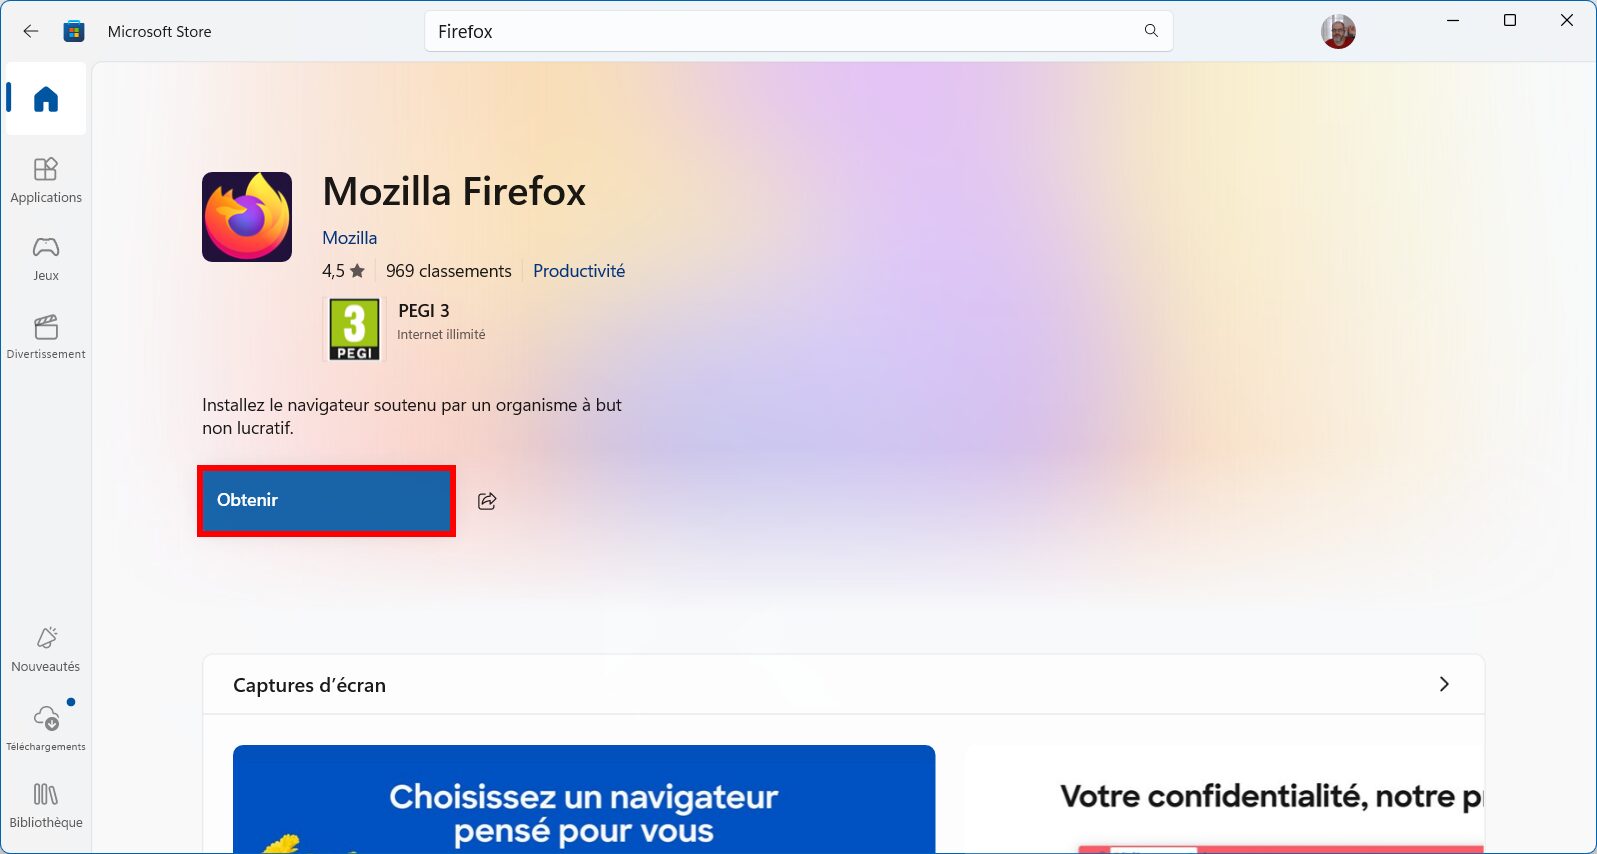Viewport: 1597px width, 854px height.
Task: Click the 969 classements ratings text
Action: pyautogui.click(x=449, y=271)
